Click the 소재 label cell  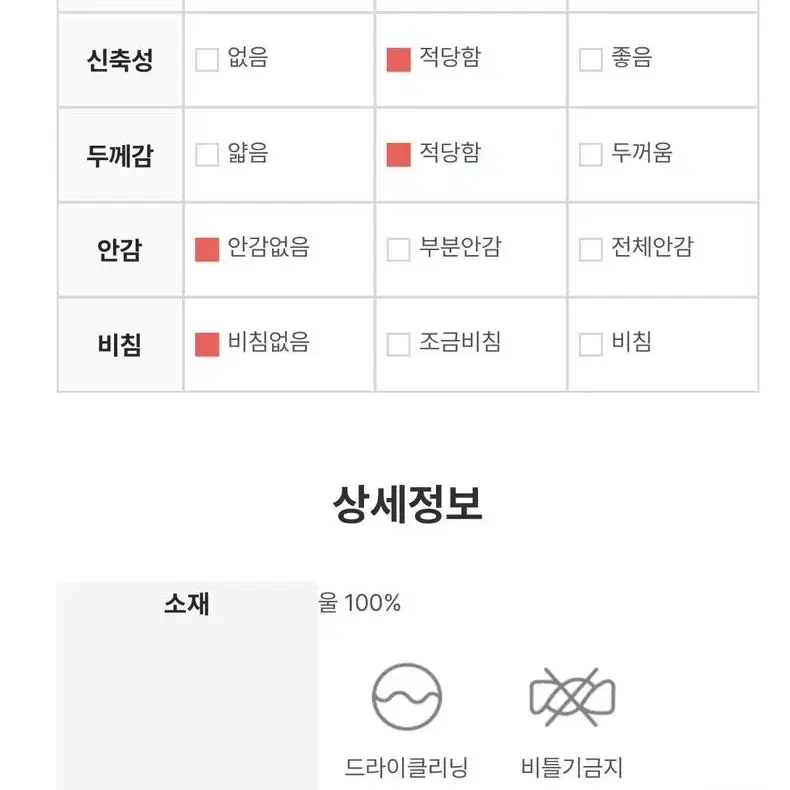point(187,686)
